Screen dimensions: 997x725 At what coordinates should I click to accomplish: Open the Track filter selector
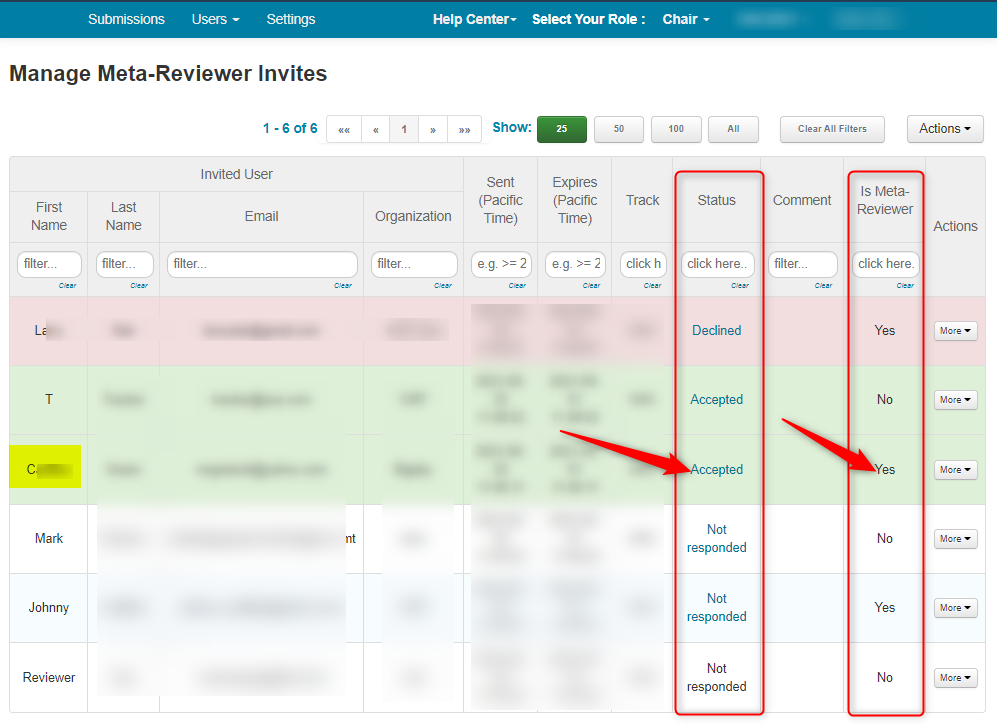pos(643,264)
